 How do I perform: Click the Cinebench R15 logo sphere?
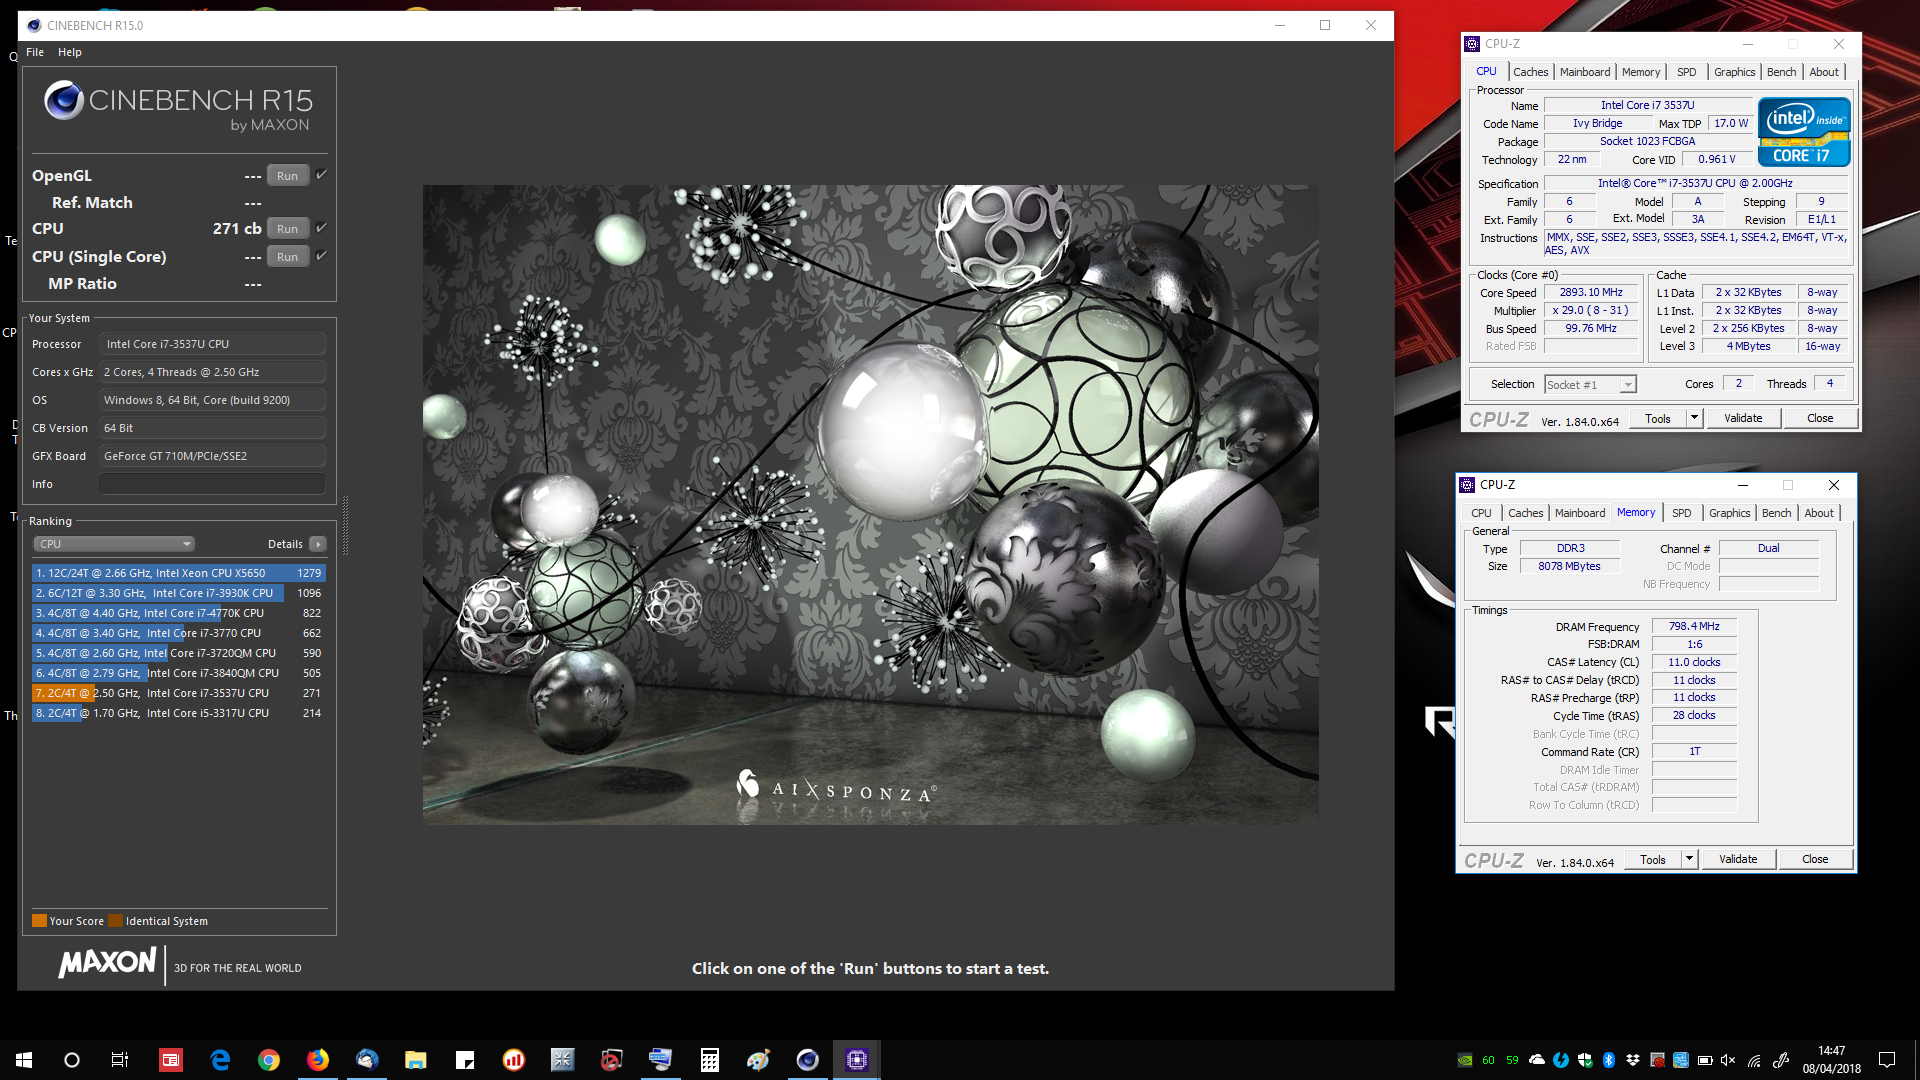64,100
